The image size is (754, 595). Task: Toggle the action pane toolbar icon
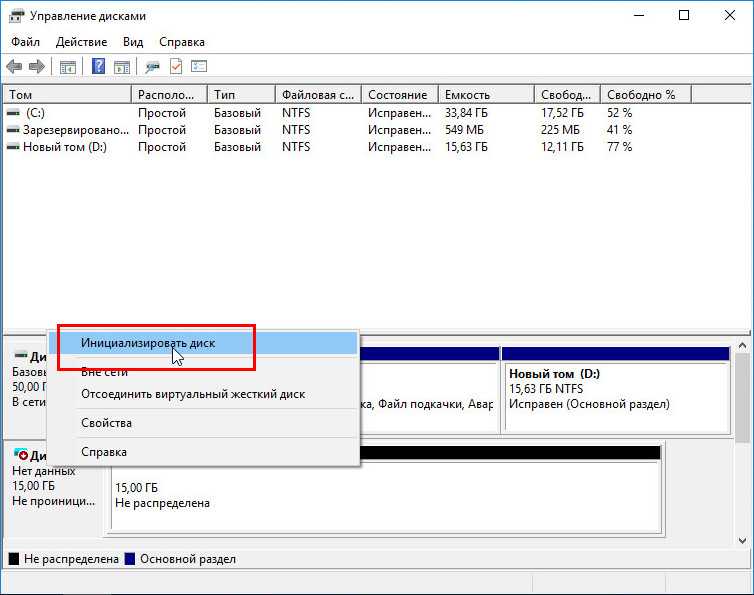pos(122,67)
